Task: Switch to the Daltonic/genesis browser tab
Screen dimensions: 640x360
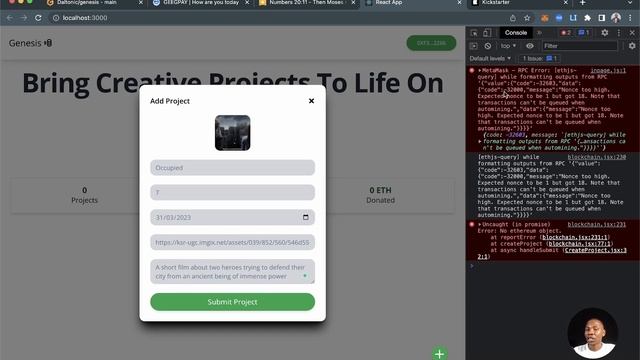Action: tap(95, 3)
